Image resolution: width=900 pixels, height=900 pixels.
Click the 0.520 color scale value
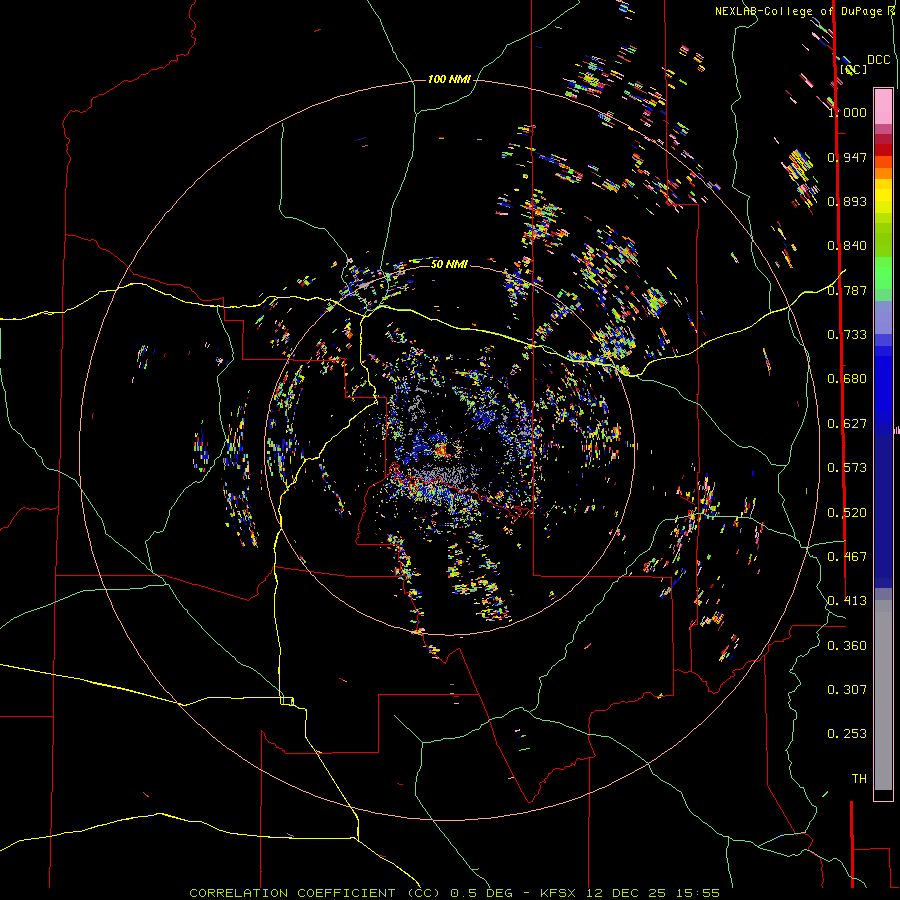click(x=847, y=513)
